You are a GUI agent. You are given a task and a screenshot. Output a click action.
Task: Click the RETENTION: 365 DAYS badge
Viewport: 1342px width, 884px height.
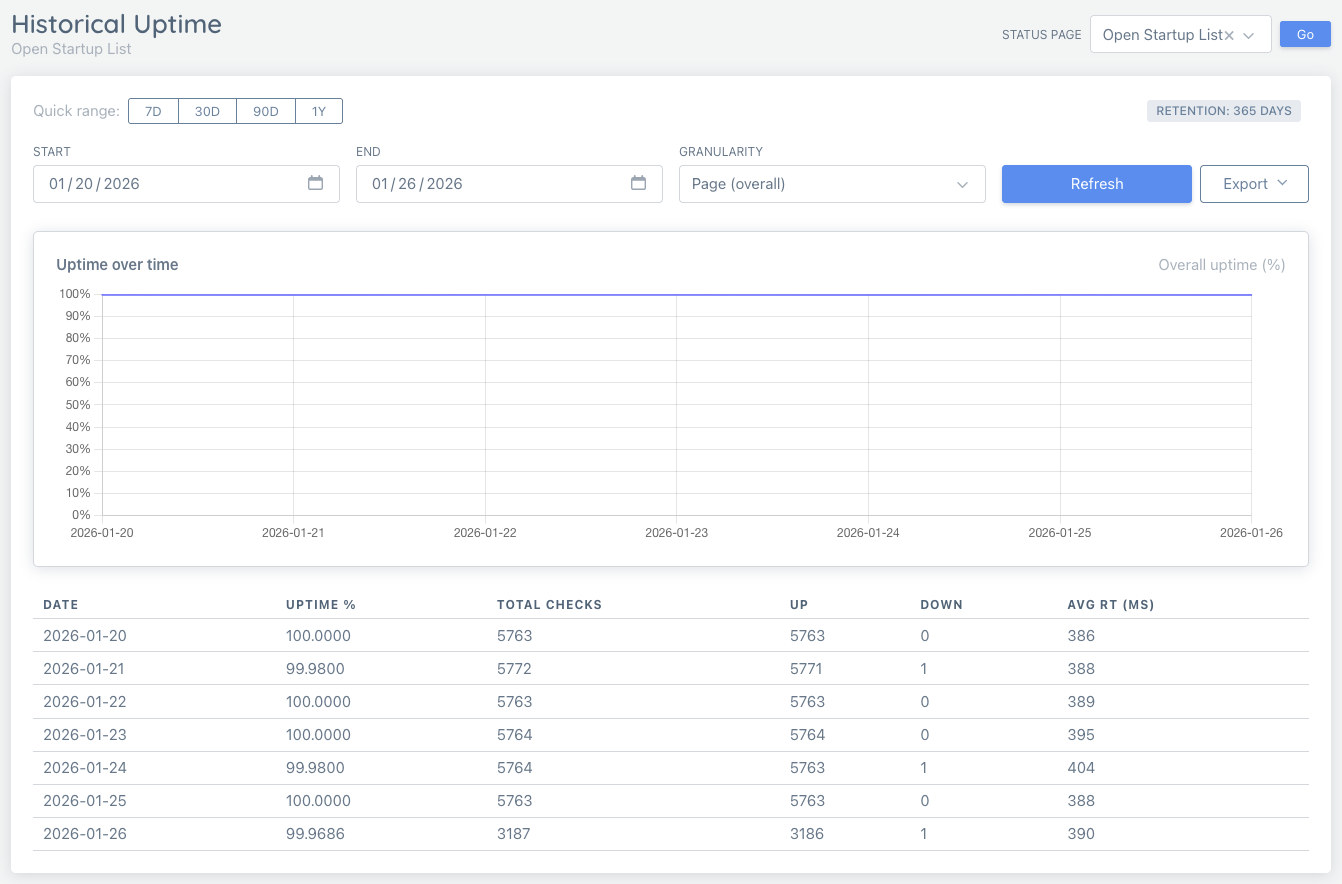tap(1223, 110)
